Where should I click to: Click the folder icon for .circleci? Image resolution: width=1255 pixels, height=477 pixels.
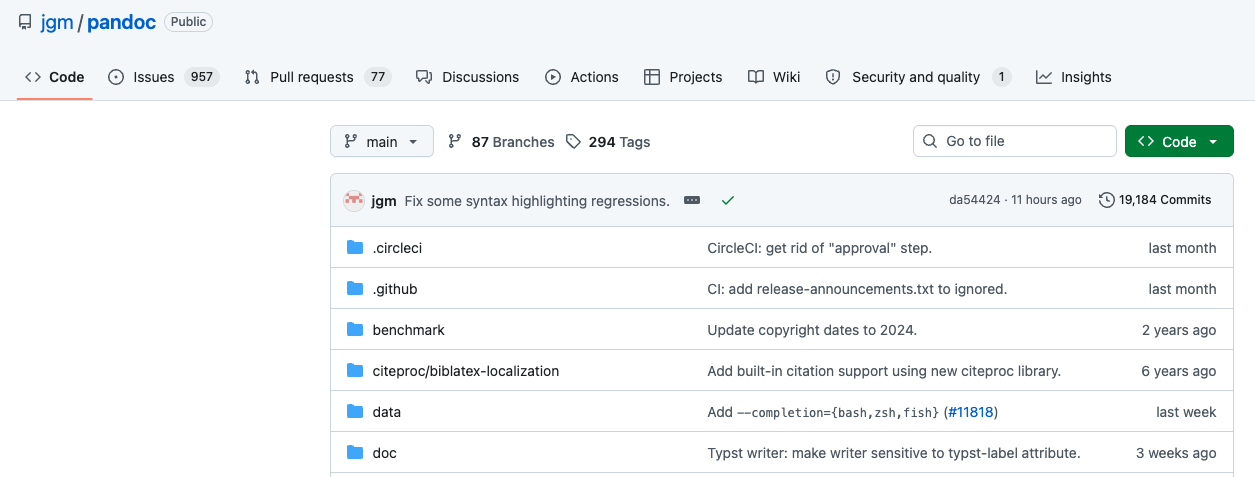click(355, 247)
